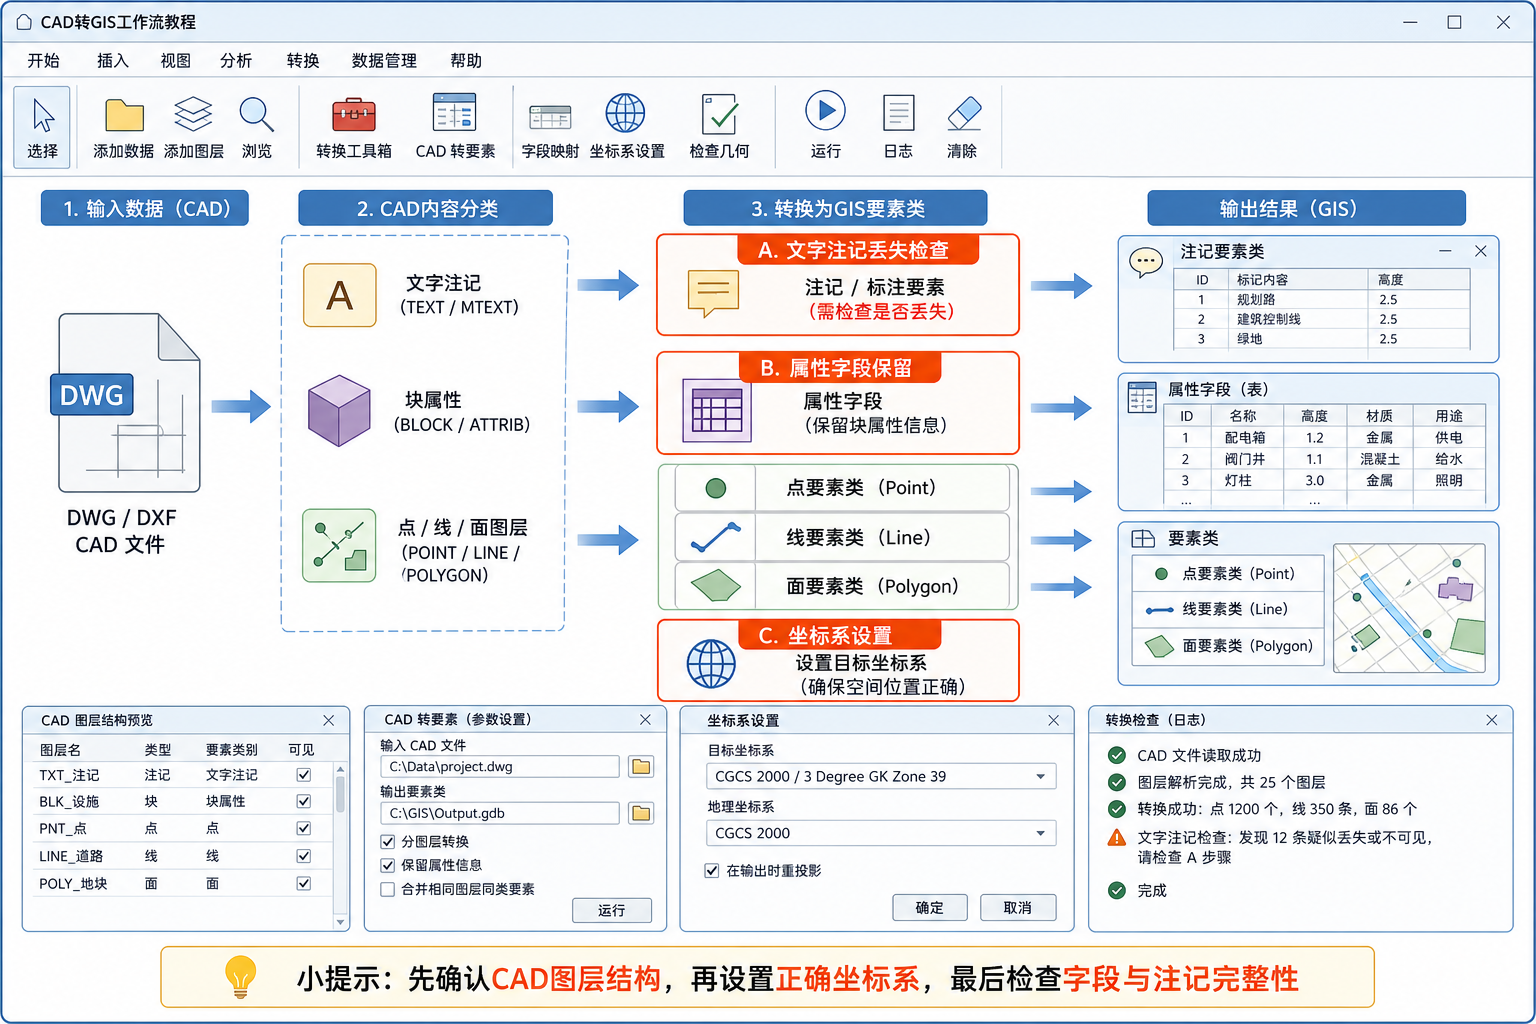This screenshot has height=1024, width=1536.
Task: Click down arrow of layer list scrollbar
Action: (340, 922)
